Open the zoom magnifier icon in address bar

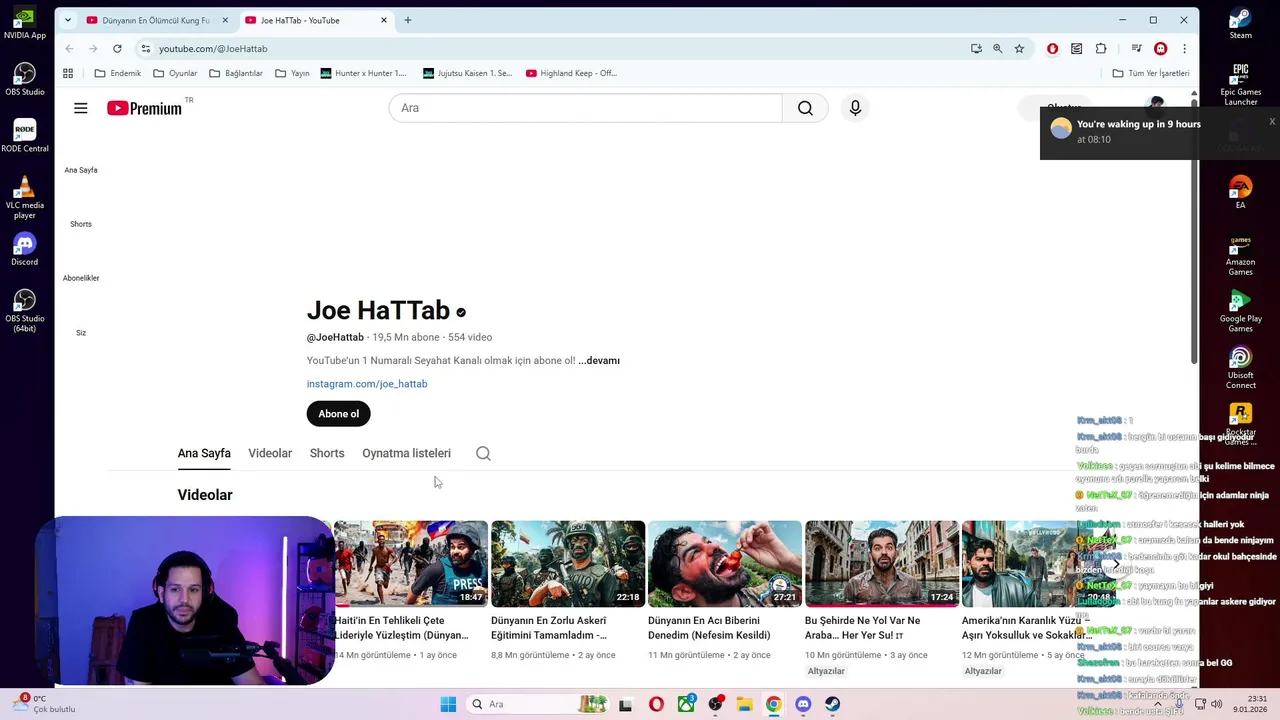coord(997,48)
